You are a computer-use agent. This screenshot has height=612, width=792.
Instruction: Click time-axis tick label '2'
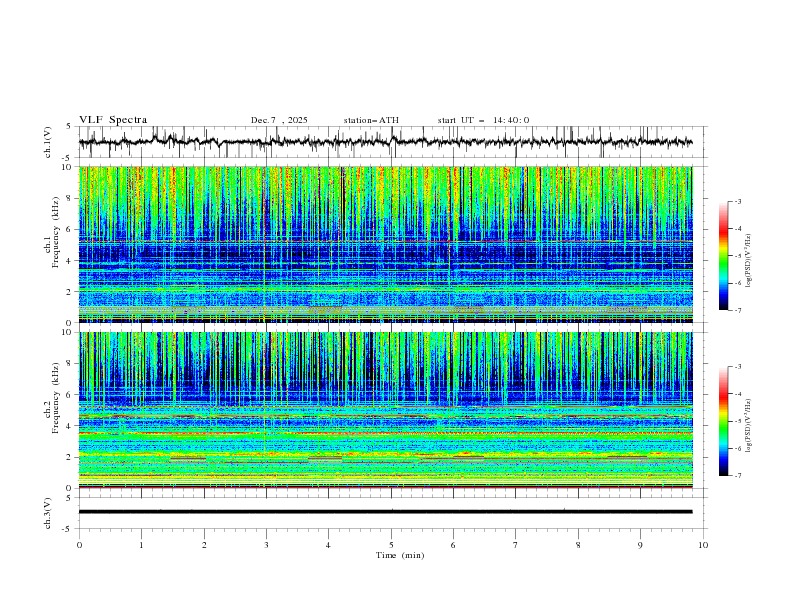click(x=204, y=545)
